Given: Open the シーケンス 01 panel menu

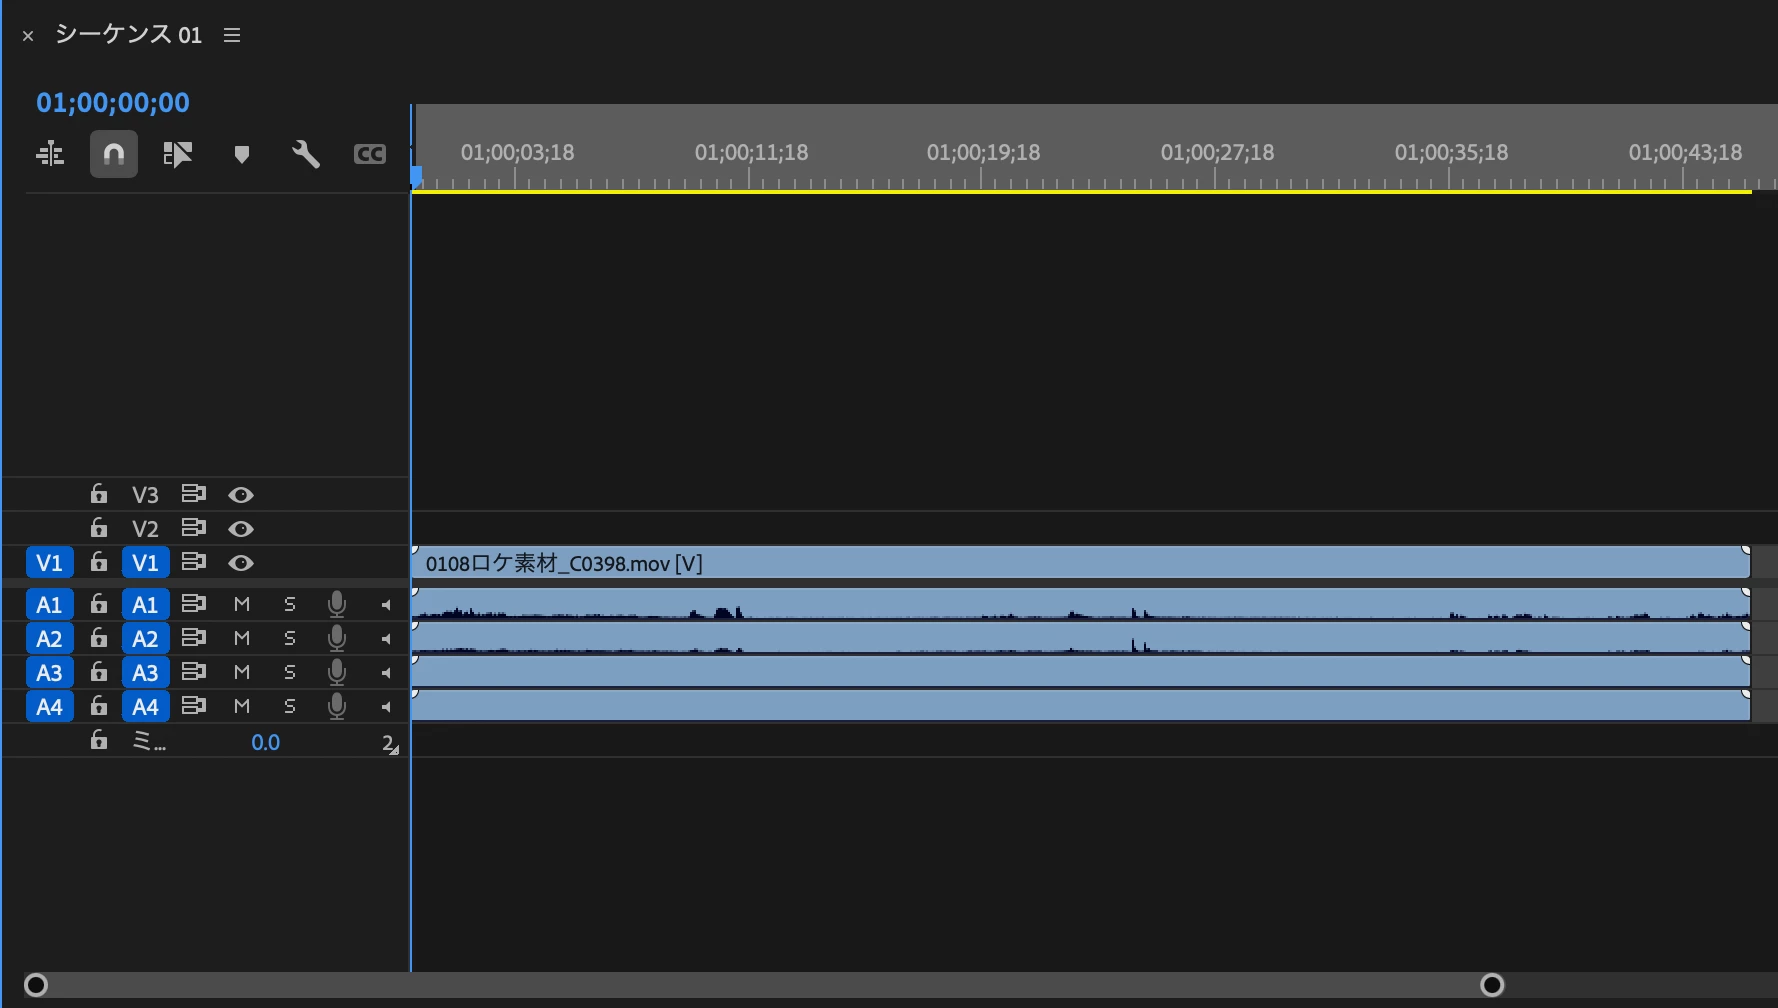Looking at the screenshot, I should 232,35.
